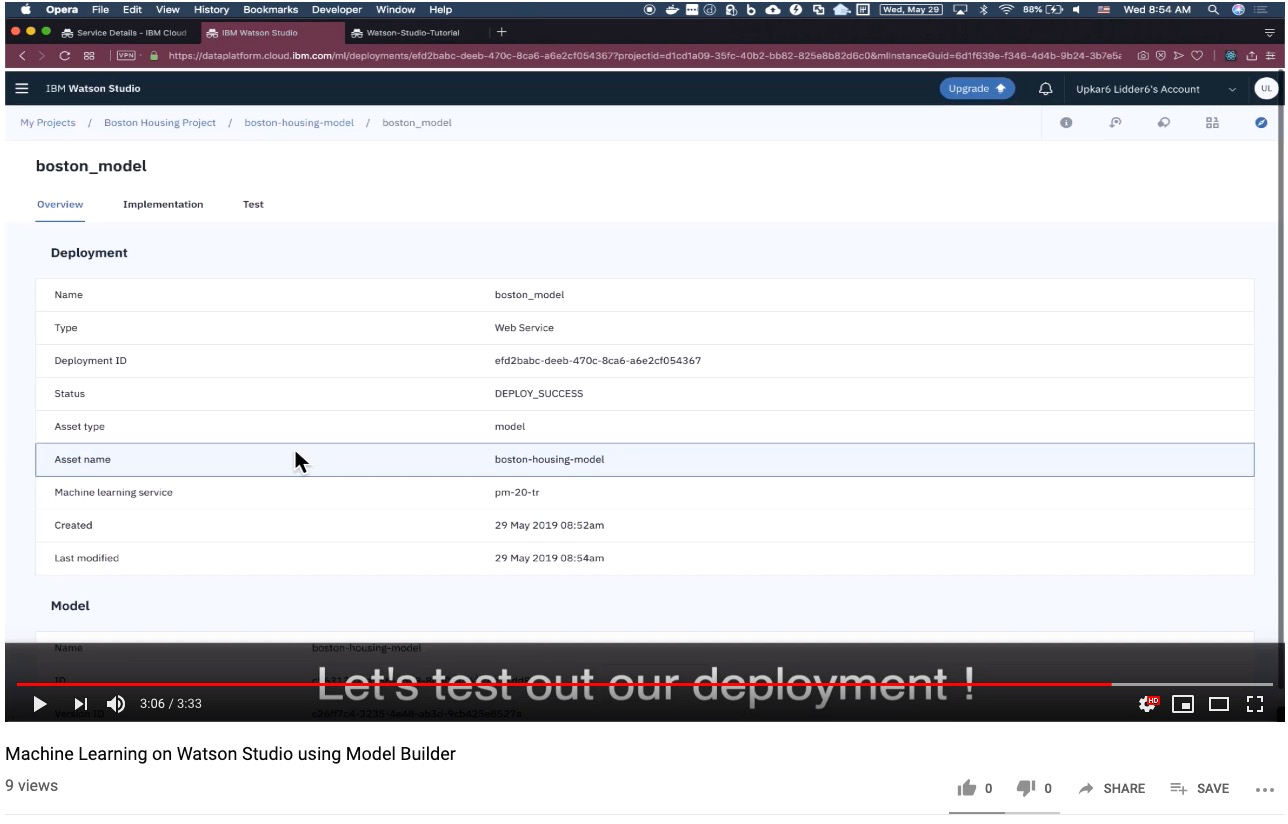This screenshot has height=824, width=1288.
Task: Go forward in the Opera browser
Action: tap(41, 56)
